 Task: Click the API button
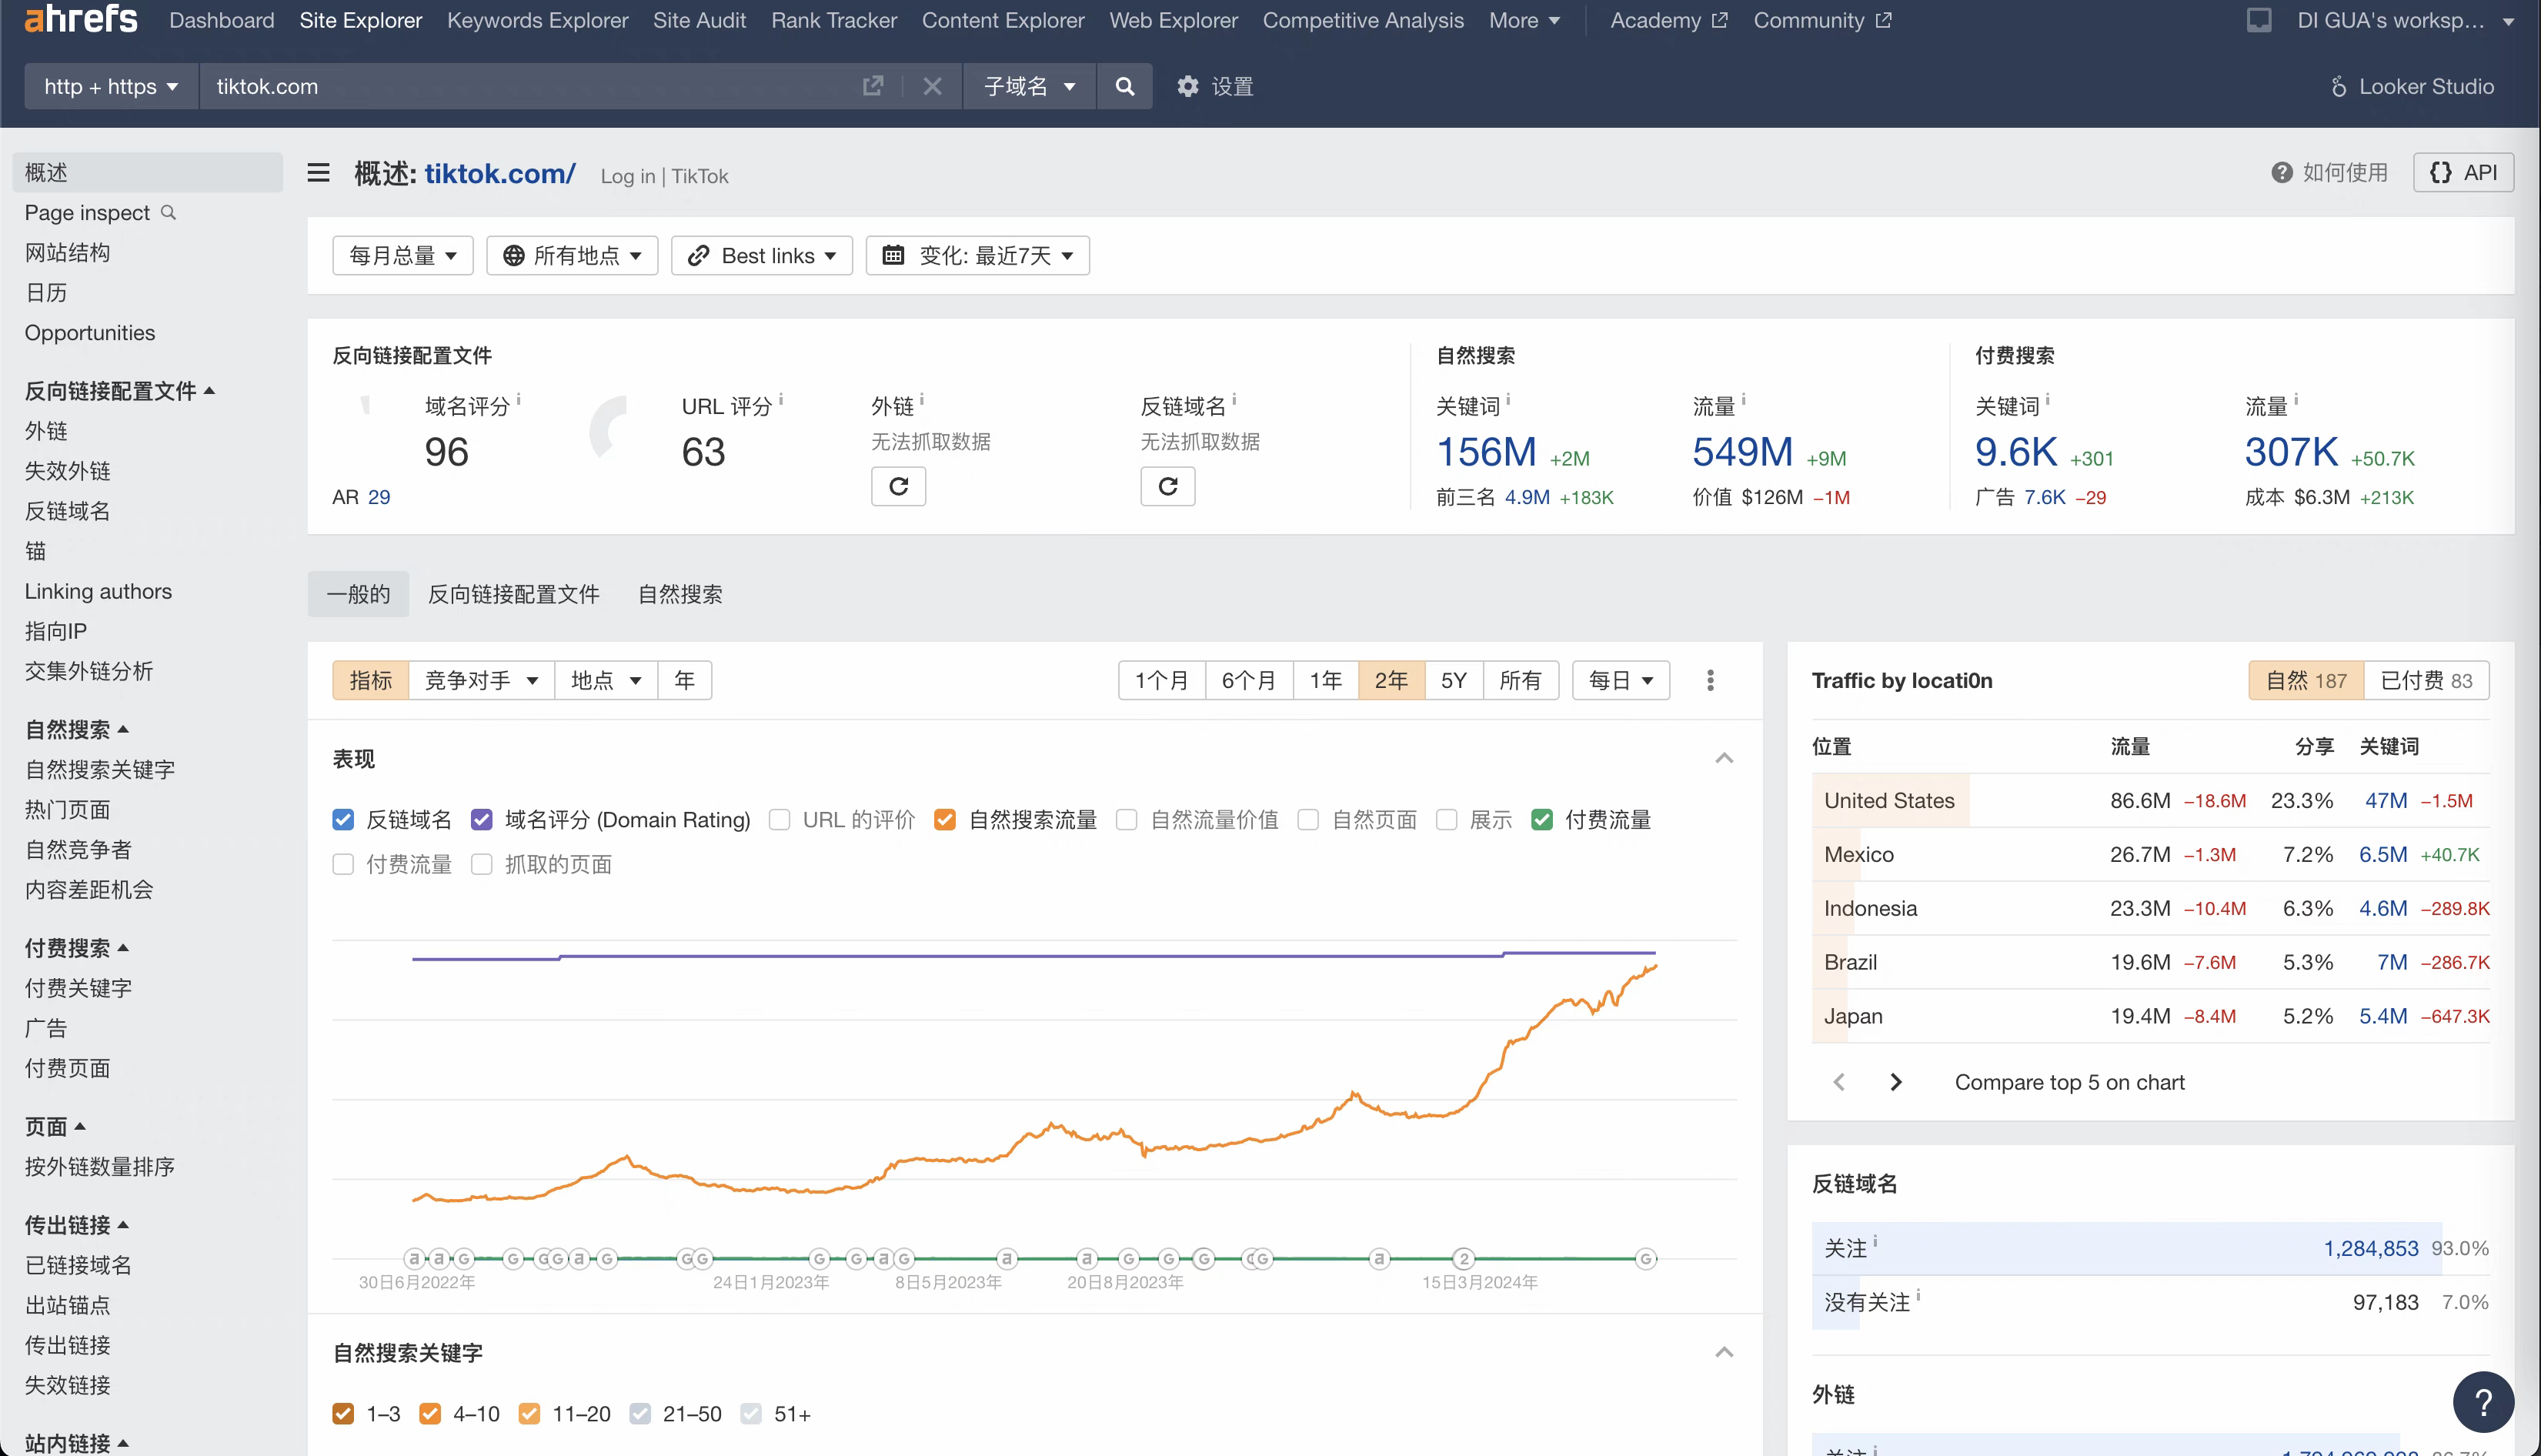click(x=2463, y=172)
